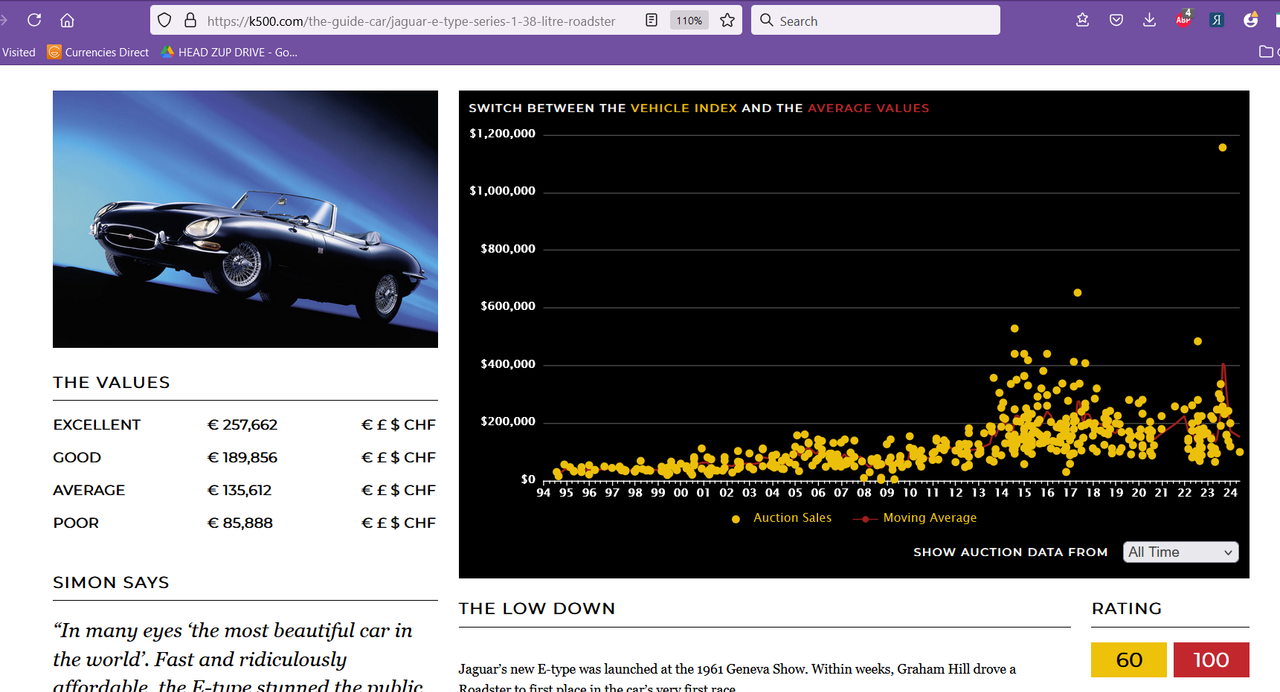Reload the current page
Viewport: 1280px width, 692px height.
tap(34, 20)
